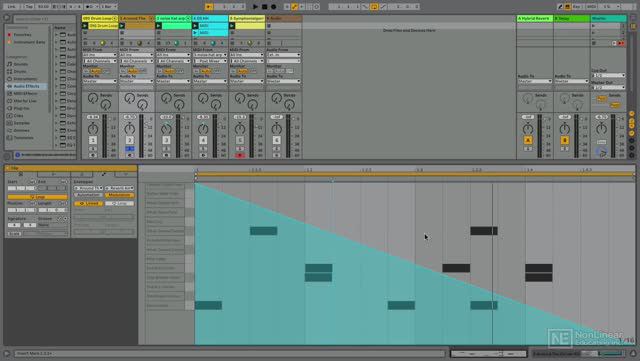
Task: Toggle the track 6 activator button
Action: pos(277,140)
